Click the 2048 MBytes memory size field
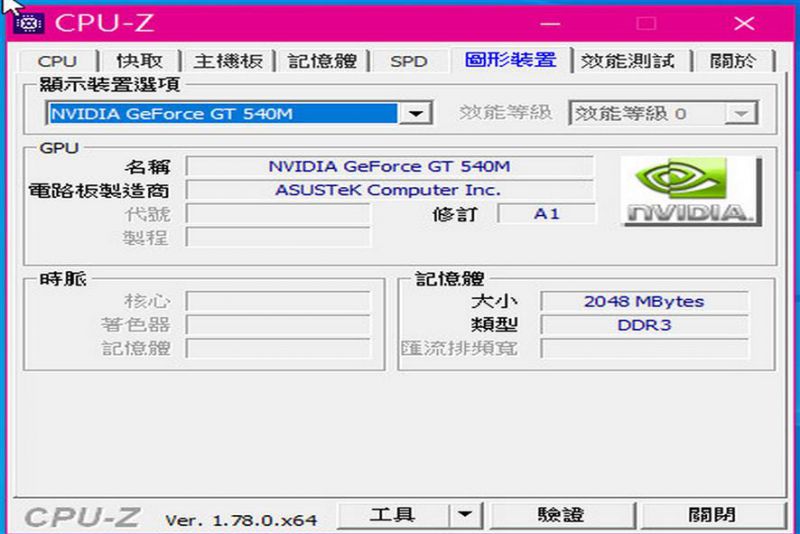 (x=643, y=301)
